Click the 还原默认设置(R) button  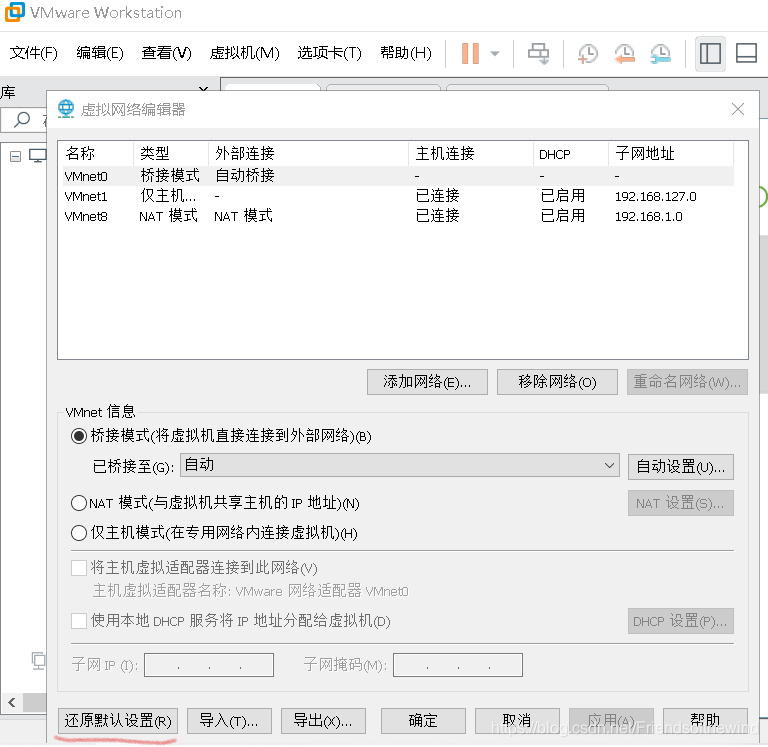(118, 721)
